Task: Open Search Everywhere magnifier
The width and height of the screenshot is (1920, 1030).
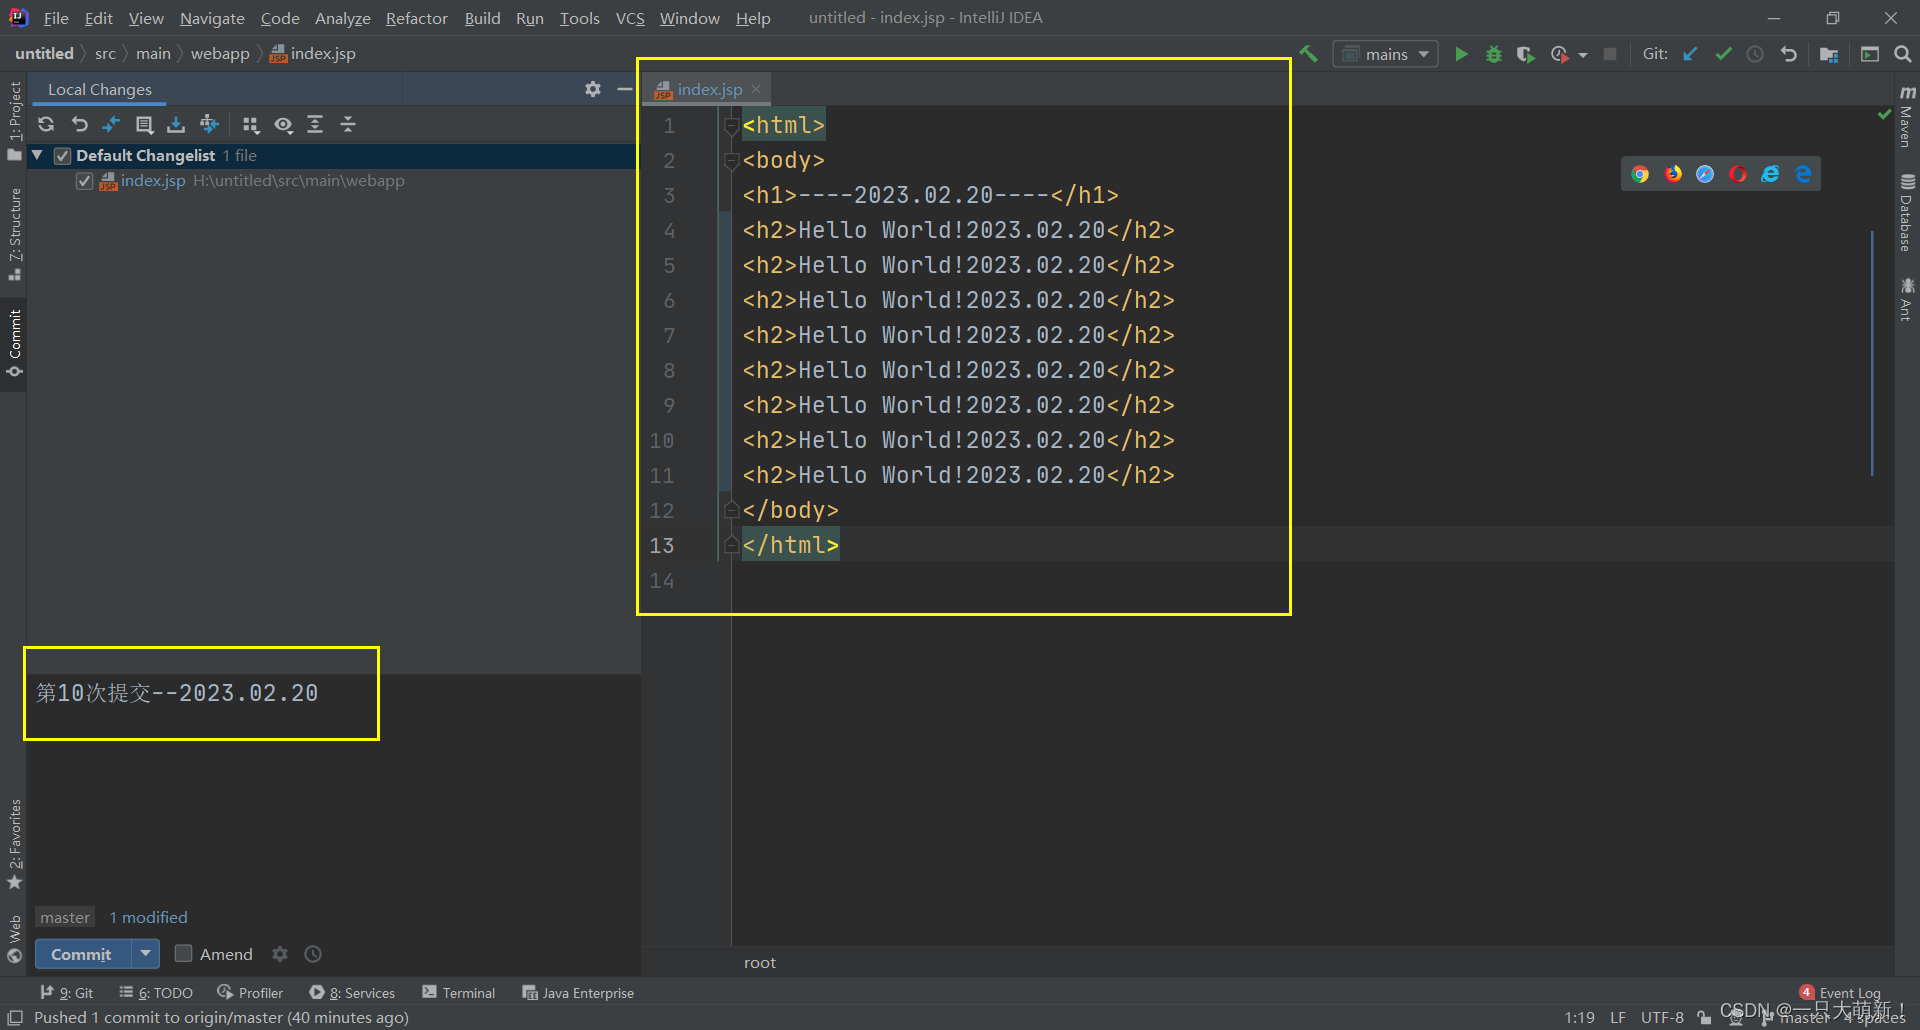Action: [x=1903, y=54]
